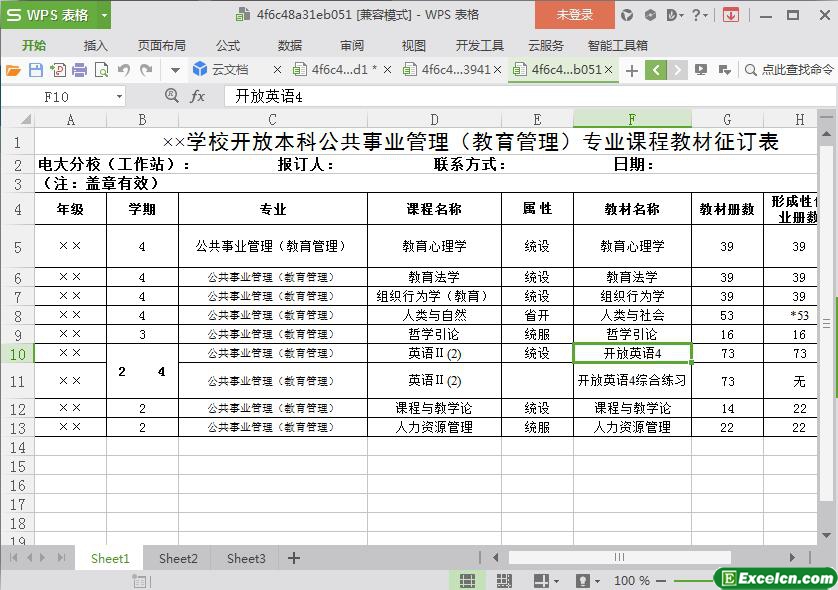838x590 pixels.
Task: Add a new sheet with plus button
Action: (293, 558)
